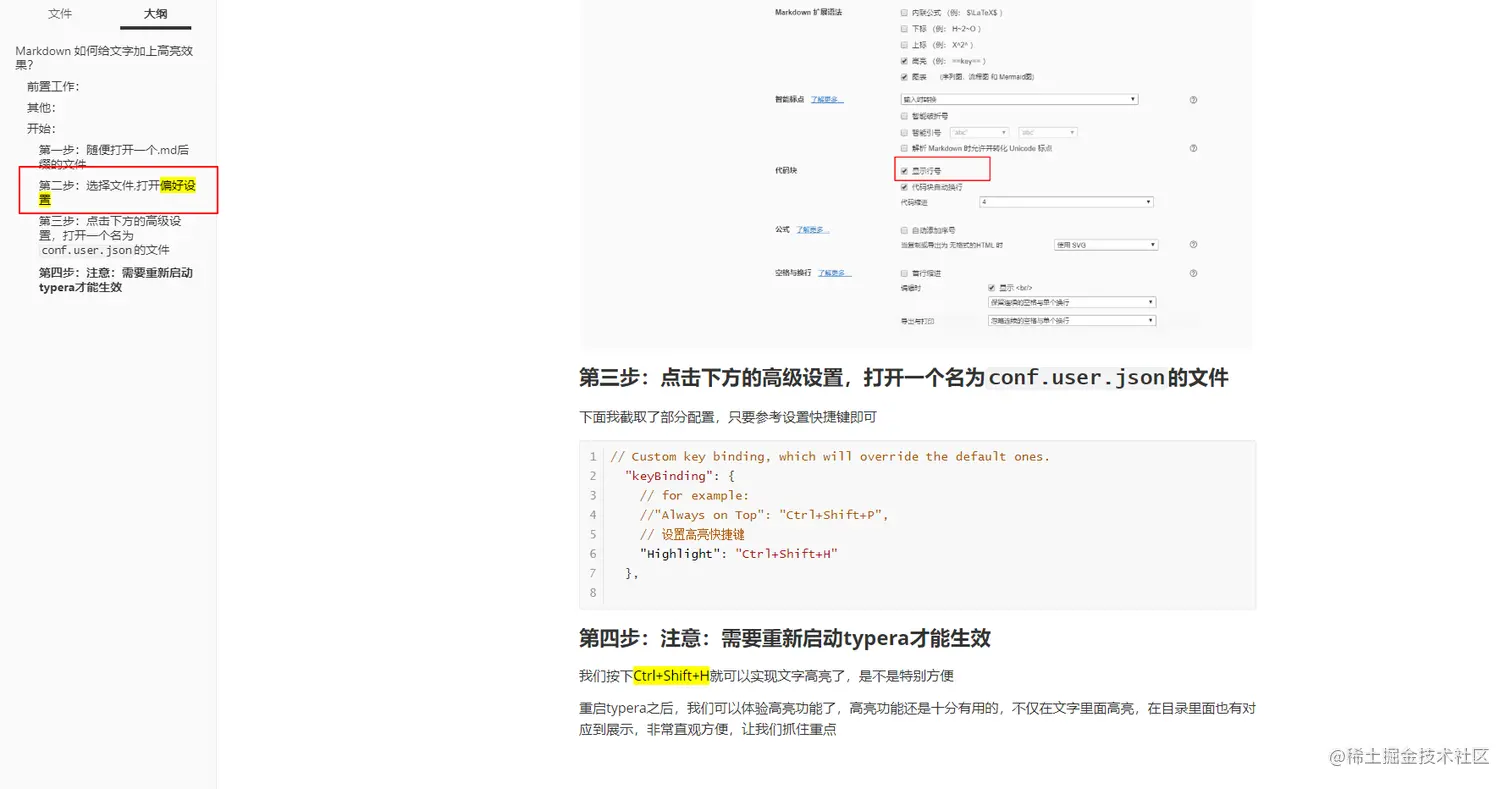Click 了解更多 link beside 公式
The height and width of the screenshot is (789, 1512).
coord(812,230)
